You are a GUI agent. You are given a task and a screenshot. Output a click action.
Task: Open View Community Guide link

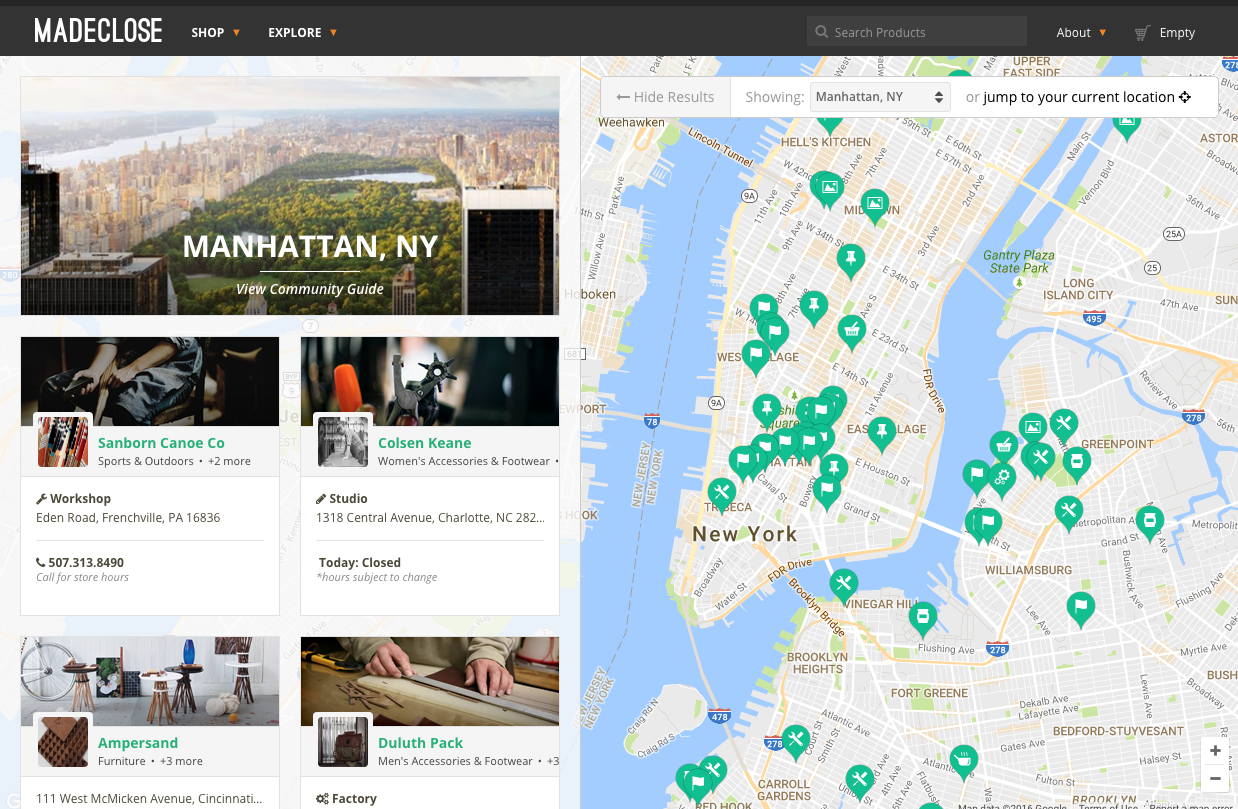pyautogui.click(x=310, y=289)
